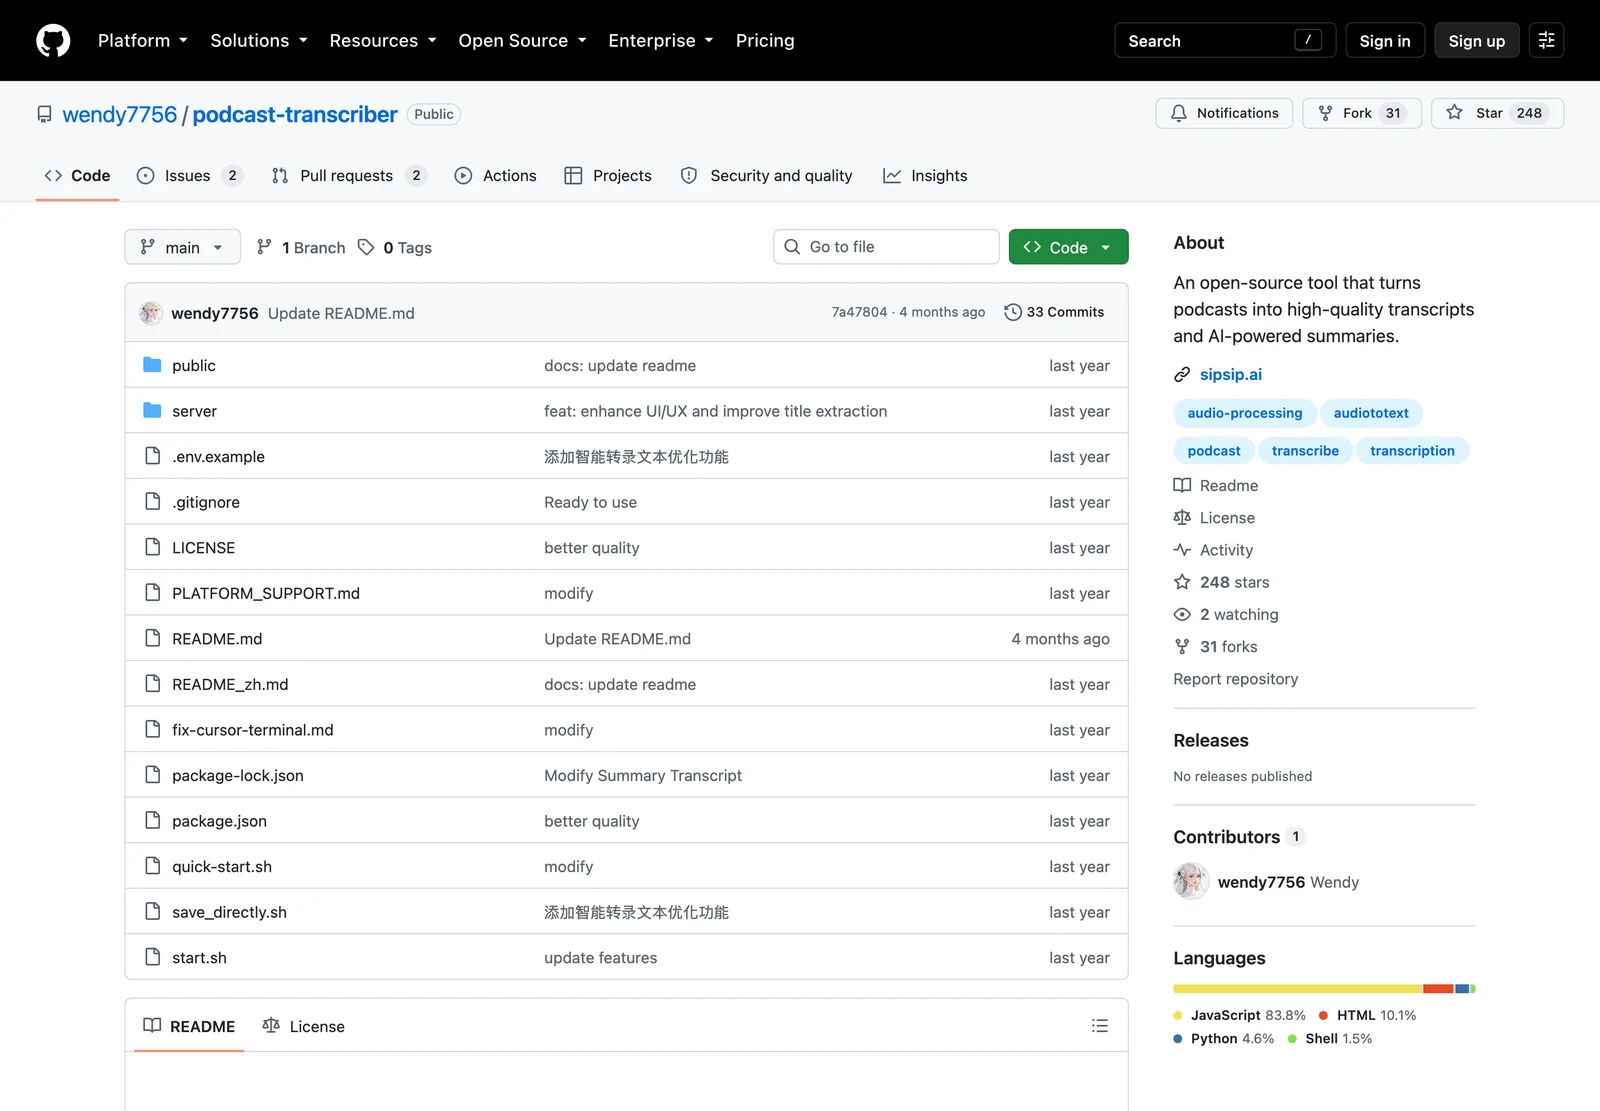Click Report repository
This screenshot has height=1111, width=1600.
[1236, 679]
